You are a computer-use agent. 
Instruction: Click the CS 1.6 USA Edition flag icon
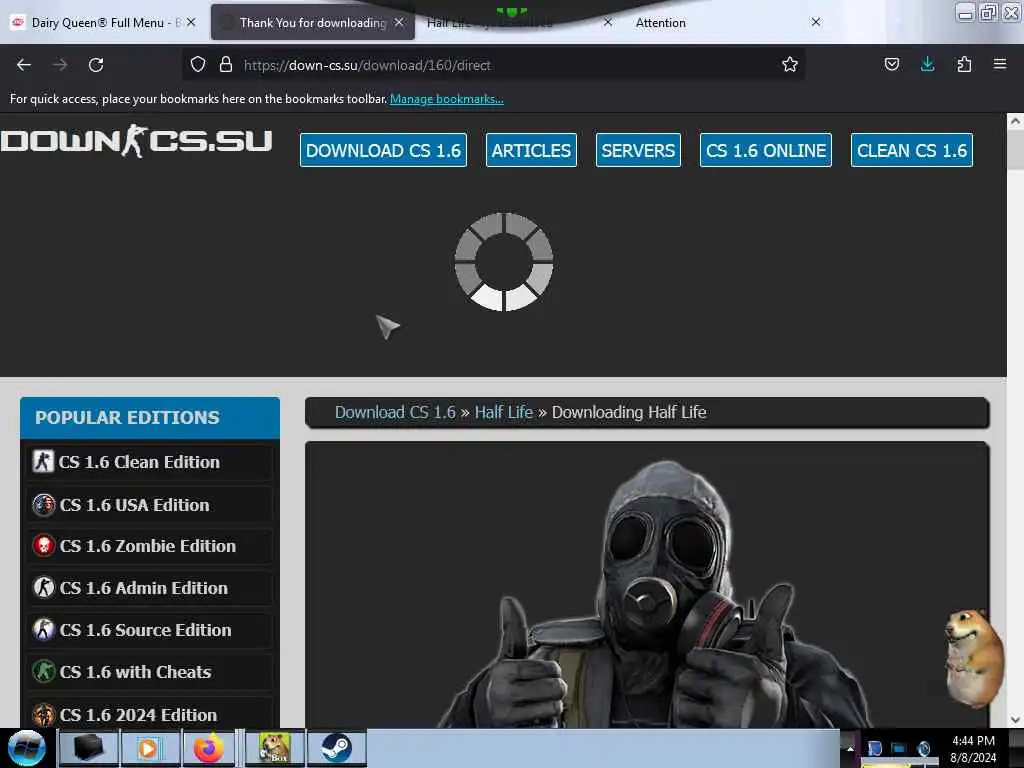44,505
